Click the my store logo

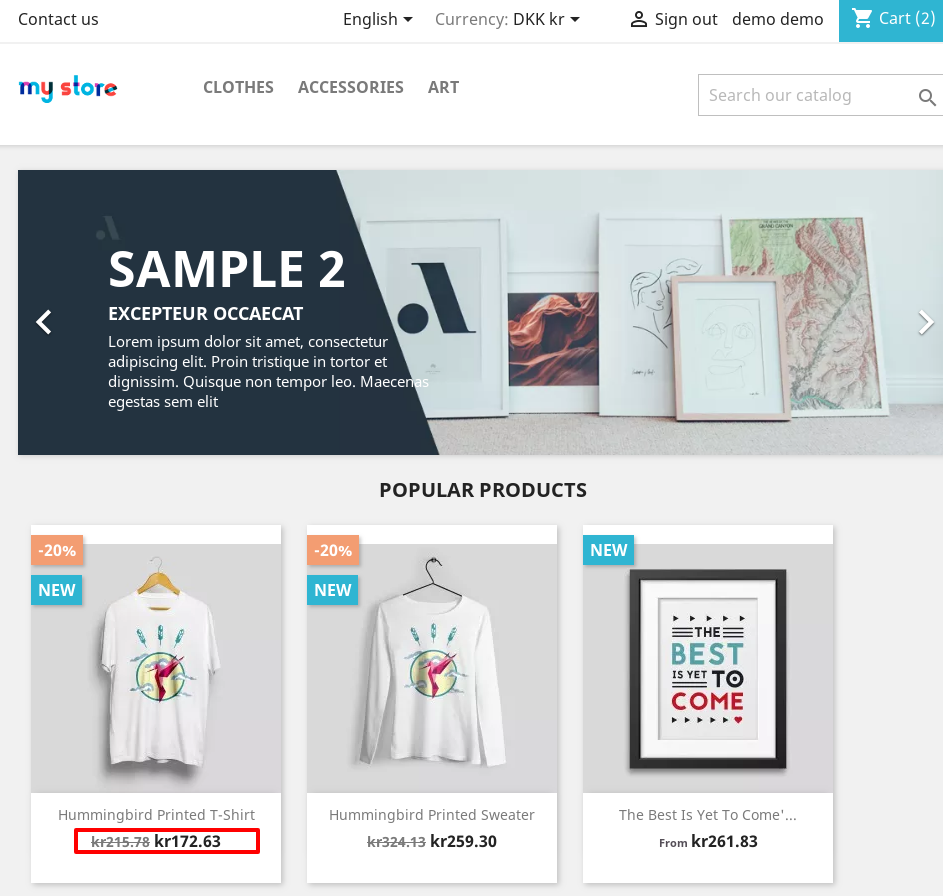pos(68,88)
